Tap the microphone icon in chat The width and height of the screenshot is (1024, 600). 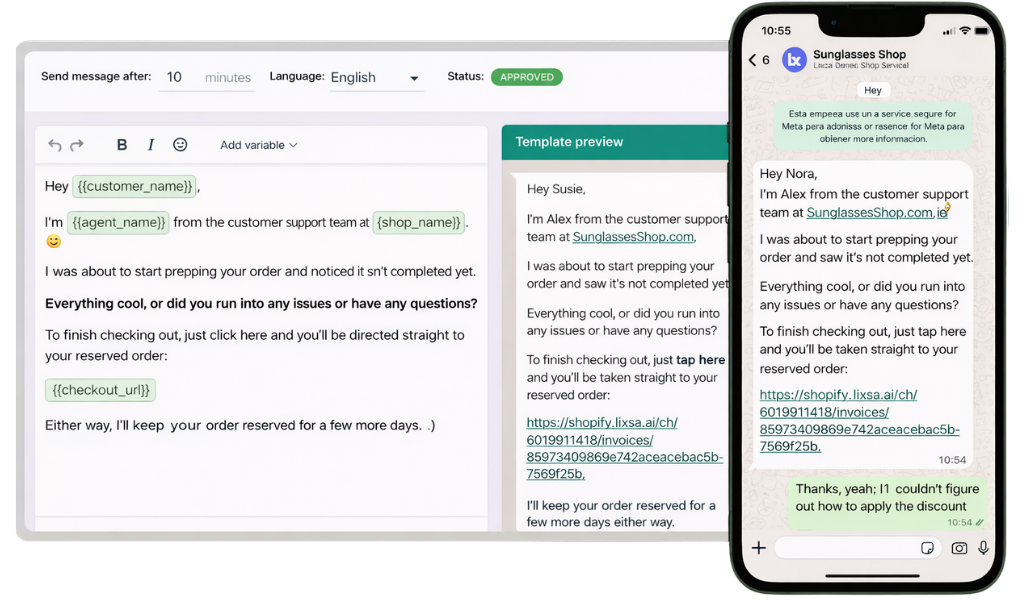pos(984,547)
